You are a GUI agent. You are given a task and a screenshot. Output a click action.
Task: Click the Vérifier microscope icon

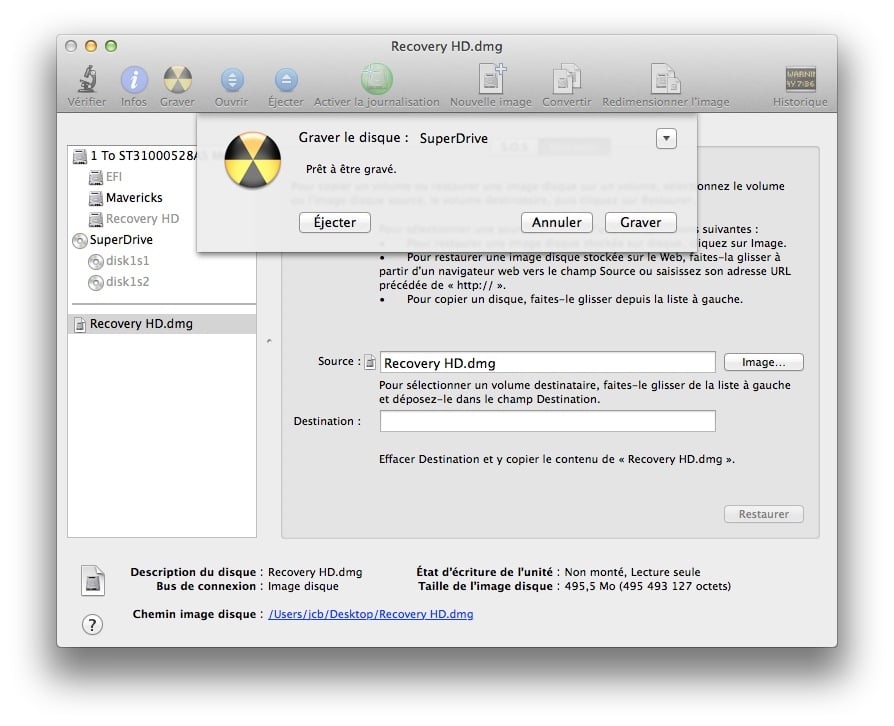[x=87, y=80]
